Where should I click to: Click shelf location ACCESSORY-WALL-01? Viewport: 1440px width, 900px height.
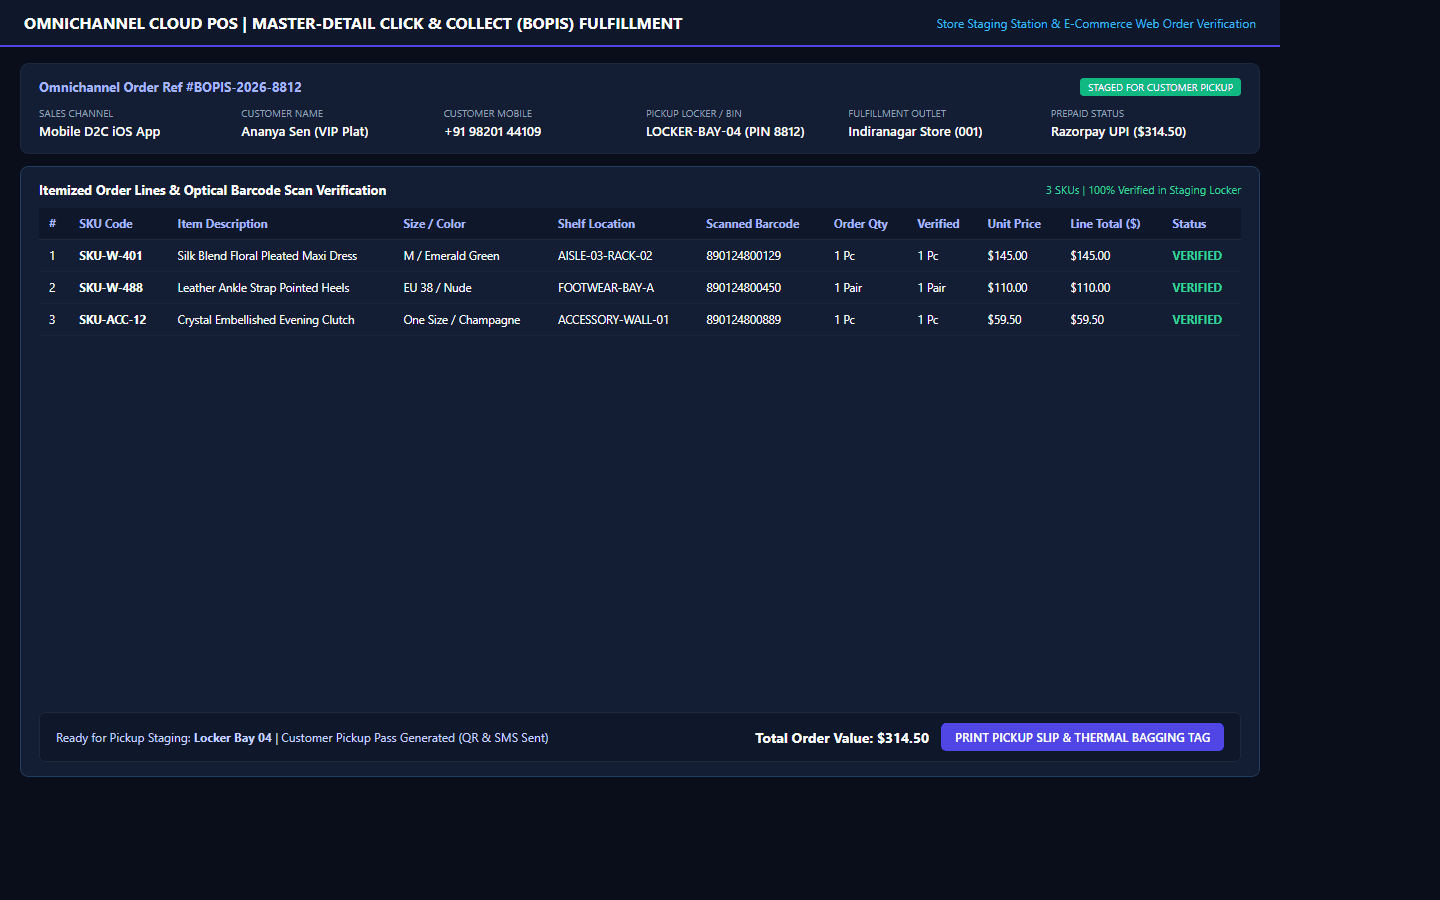click(x=613, y=320)
